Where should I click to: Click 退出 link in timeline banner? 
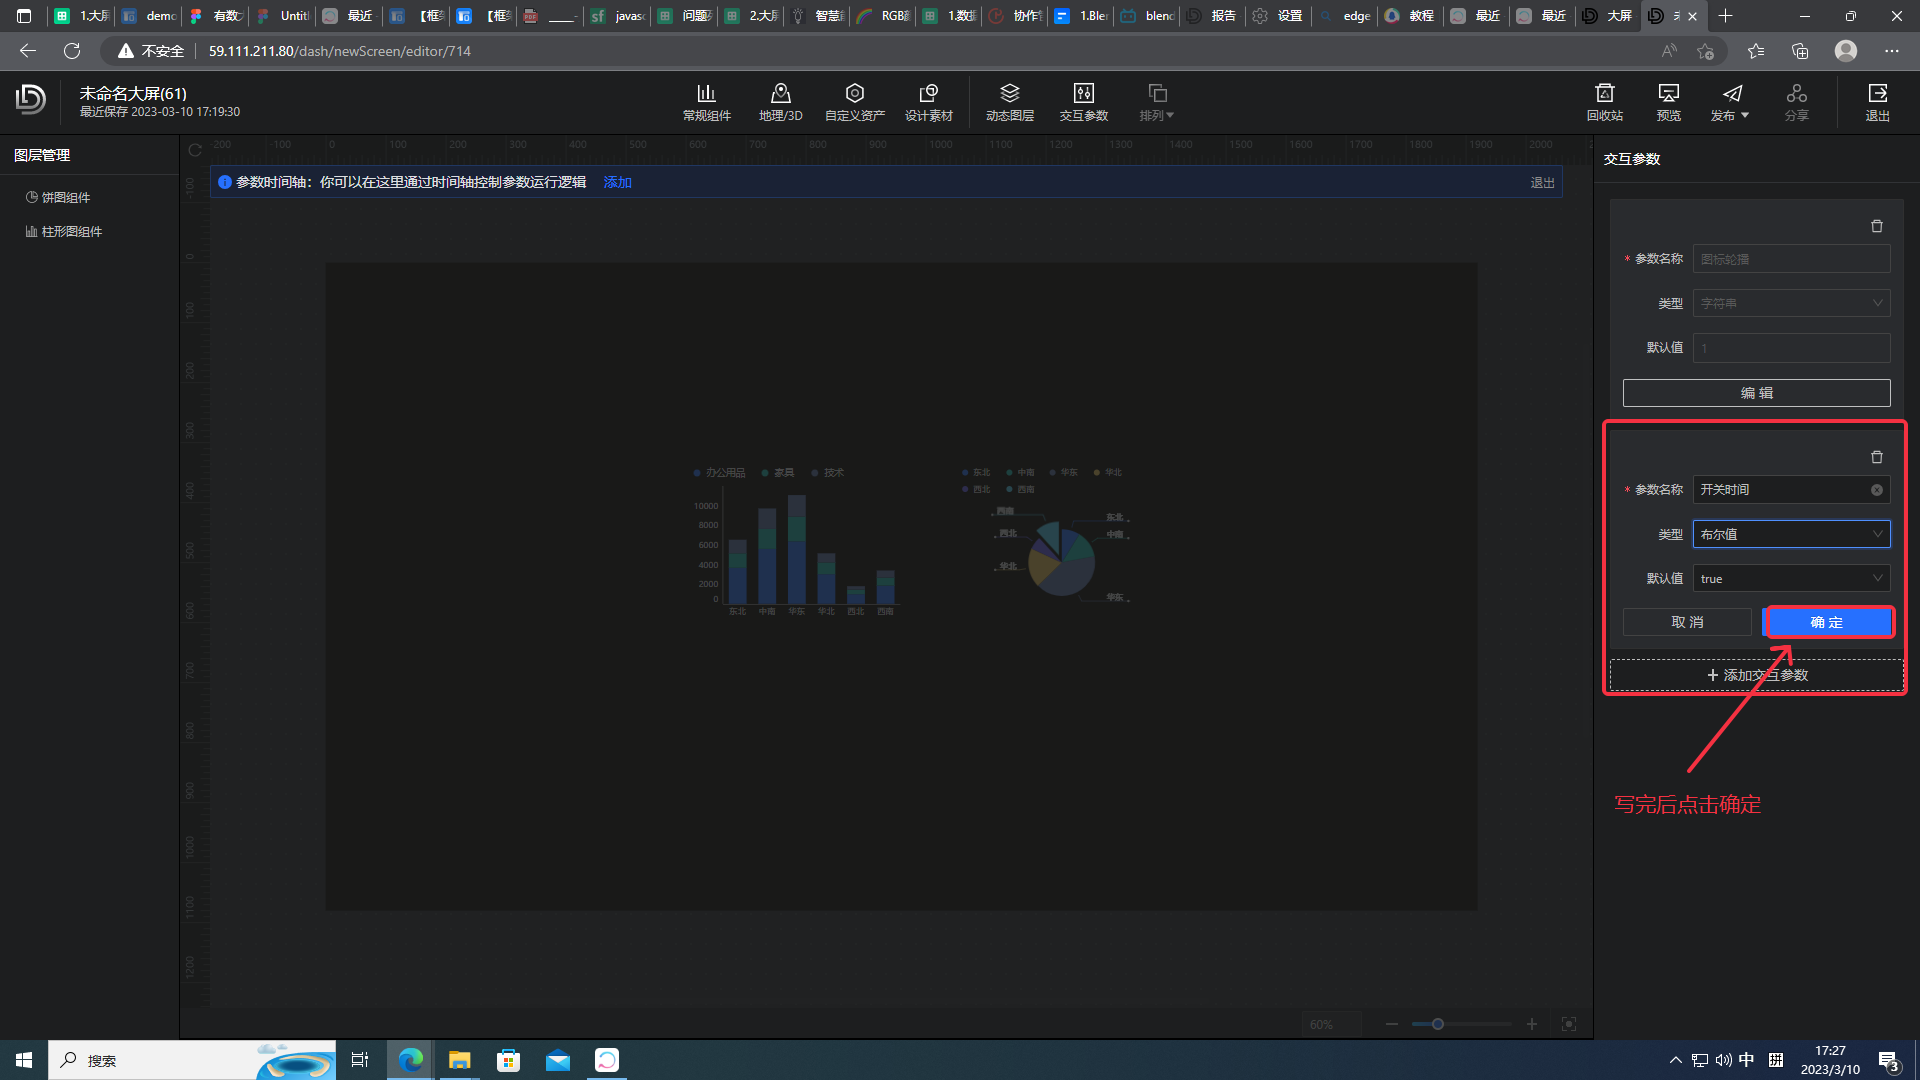(x=1542, y=183)
